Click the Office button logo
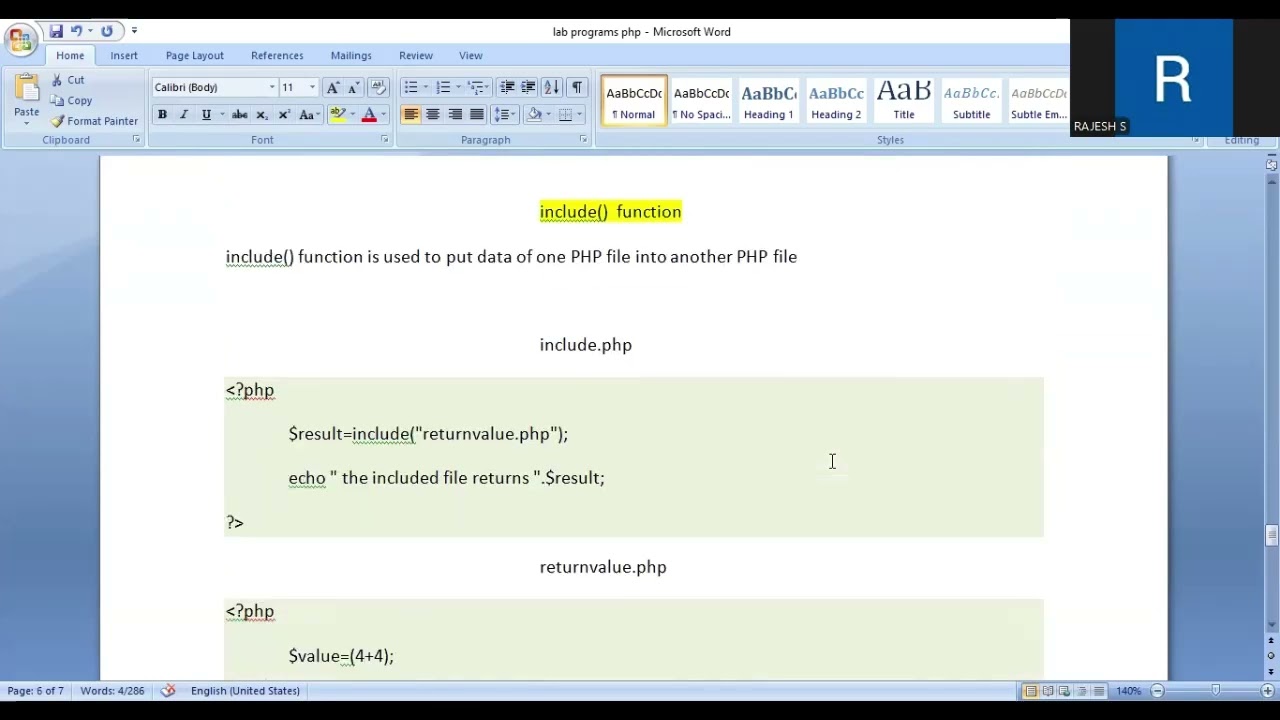1280x720 pixels. click(x=20, y=40)
